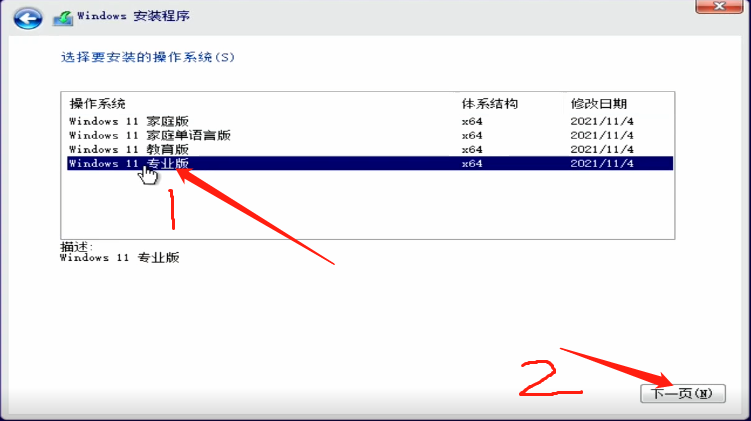Screen dimensions: 751x421
Task: Select Windows 11 家庭版 row
Action: 370,121
